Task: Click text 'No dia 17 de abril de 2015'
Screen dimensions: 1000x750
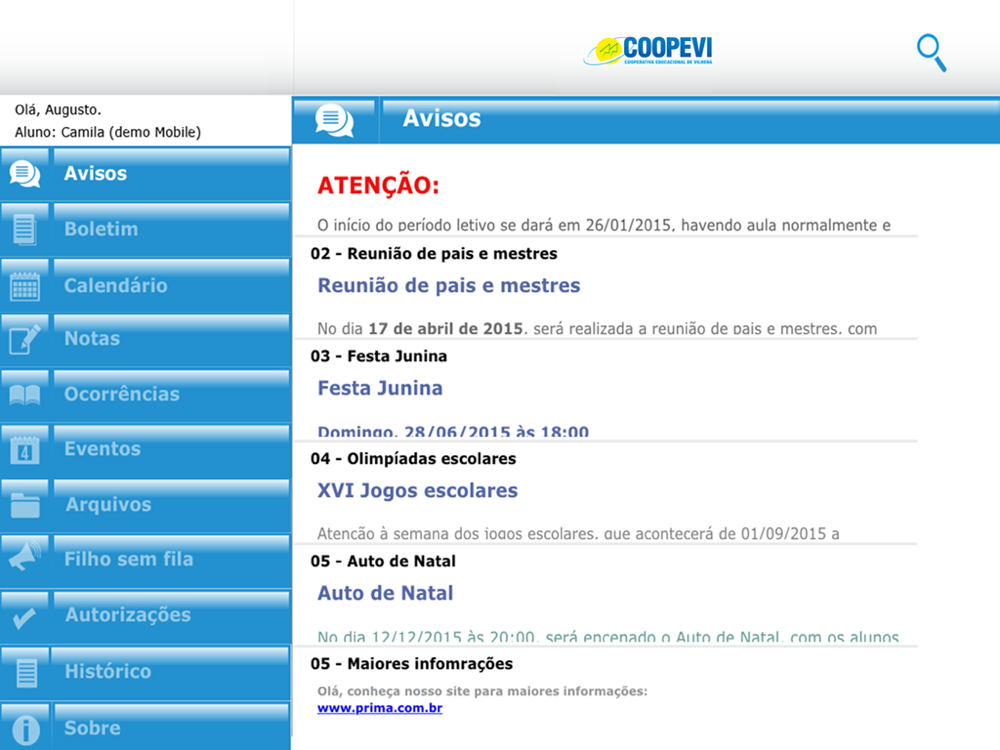Action: pos(420,329)
